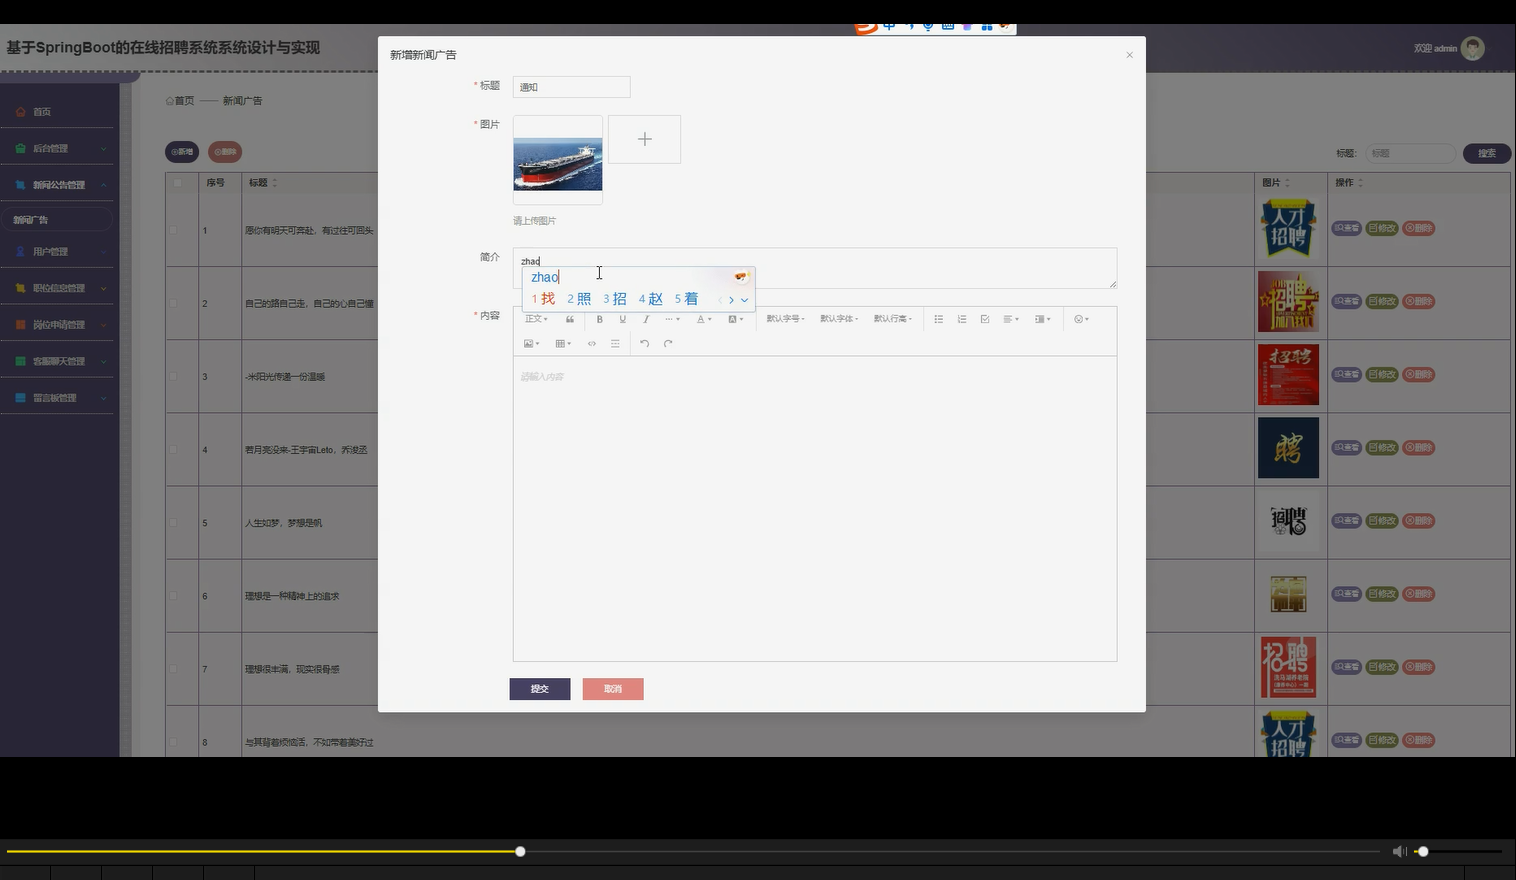Open the insert image menu in editor
This screenshot has width=1516, height=880.
[x=531, y=343]
